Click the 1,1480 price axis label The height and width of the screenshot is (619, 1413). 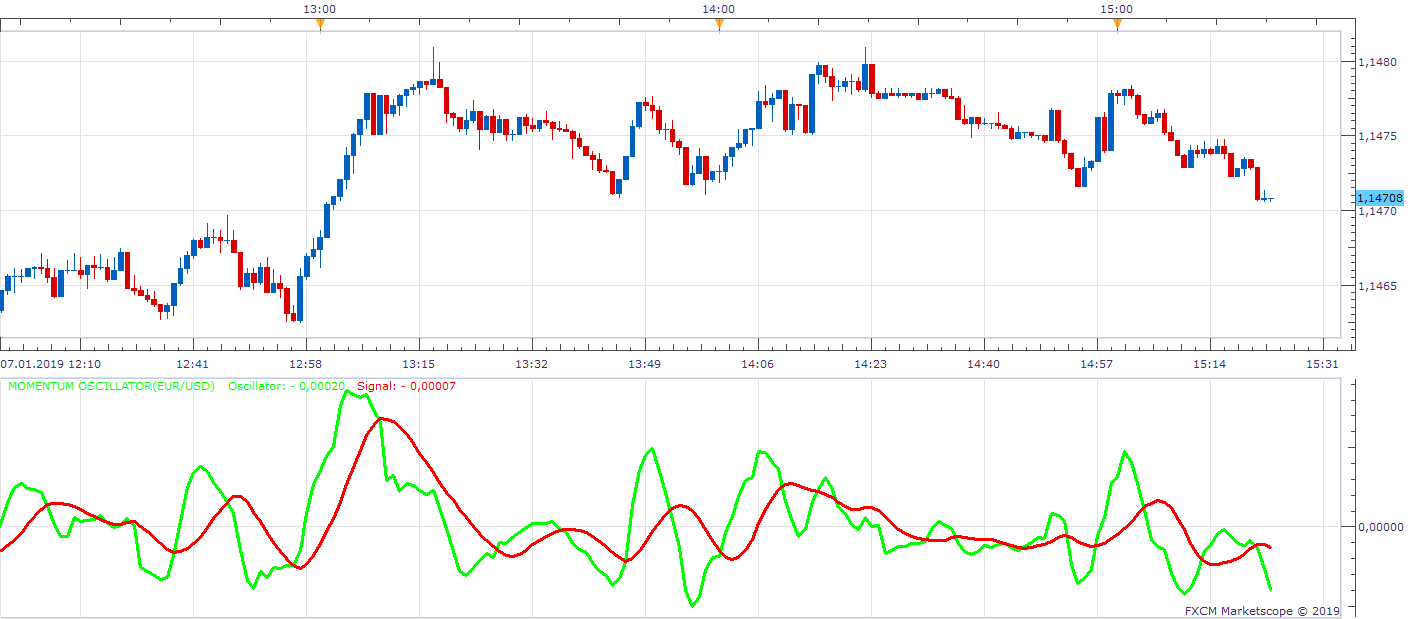tap(1377, 62)
